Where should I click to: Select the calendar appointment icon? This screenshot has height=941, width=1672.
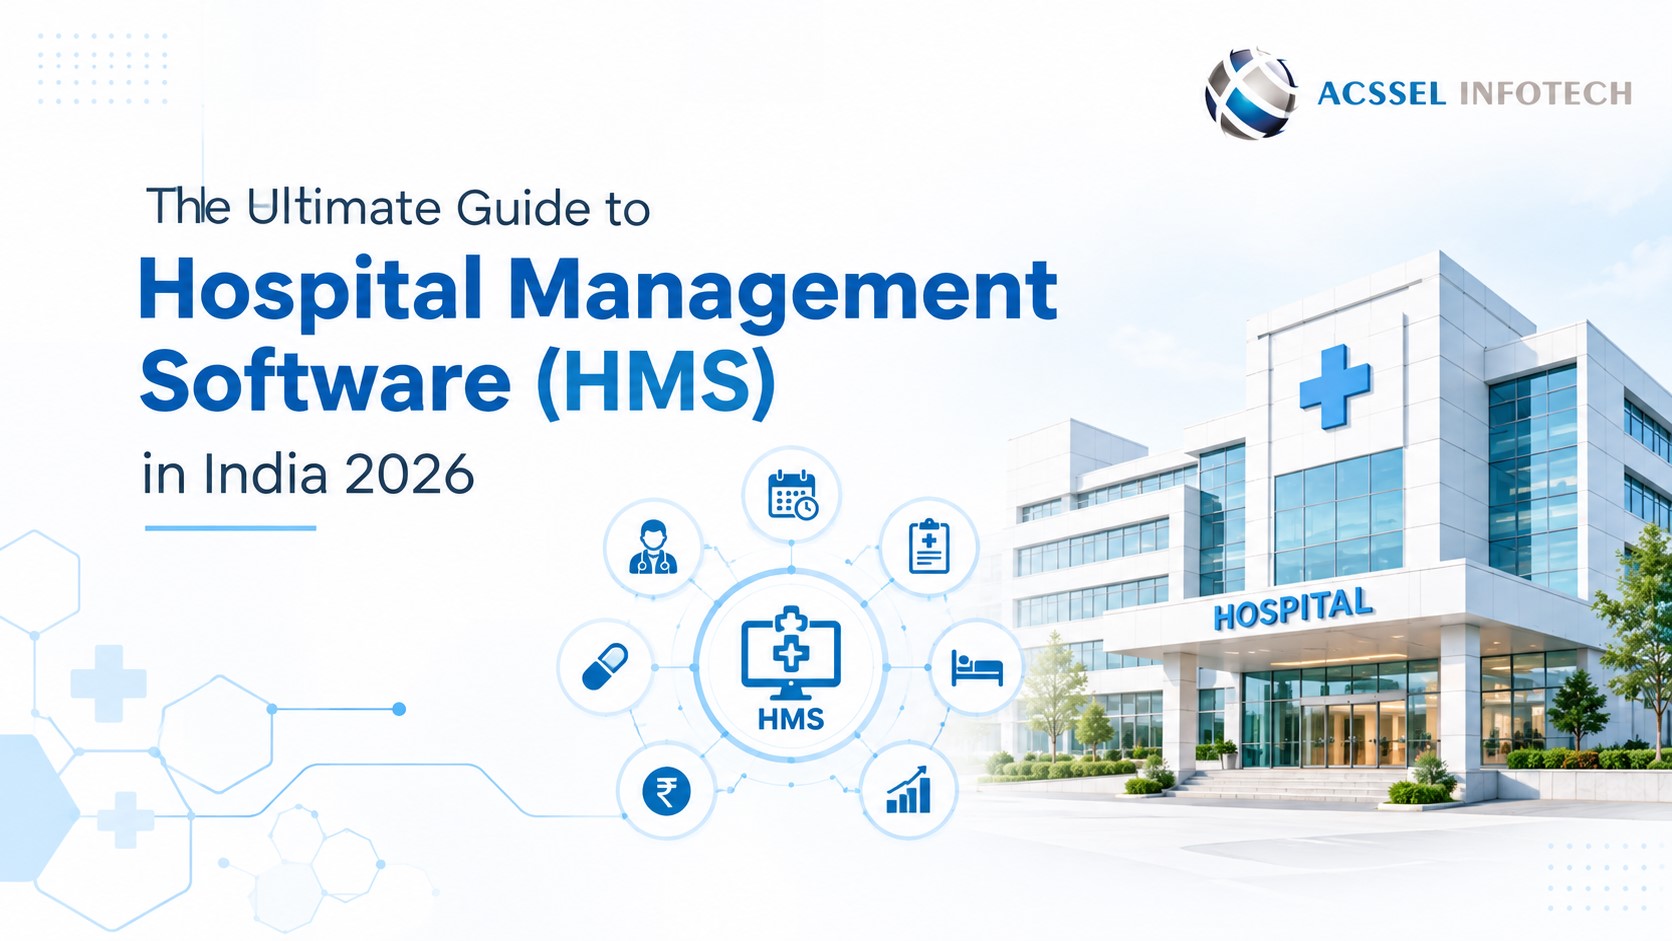[x=792, y=495]
